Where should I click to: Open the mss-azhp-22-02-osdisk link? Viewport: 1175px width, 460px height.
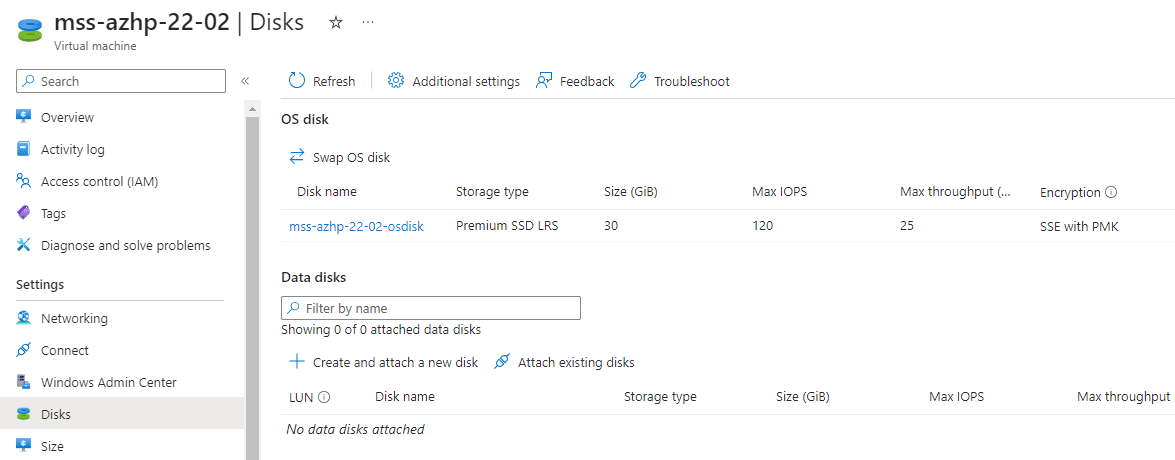[x=357, y=227]
